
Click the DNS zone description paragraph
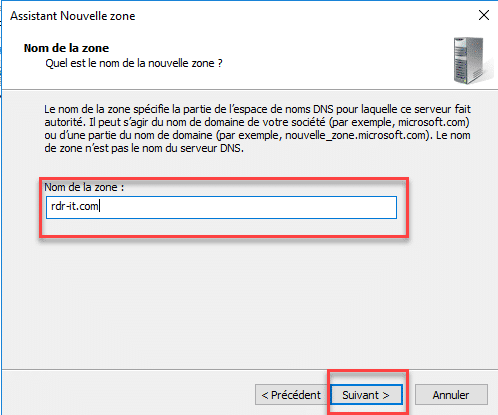pyautogui.click(x=258, y=129)
